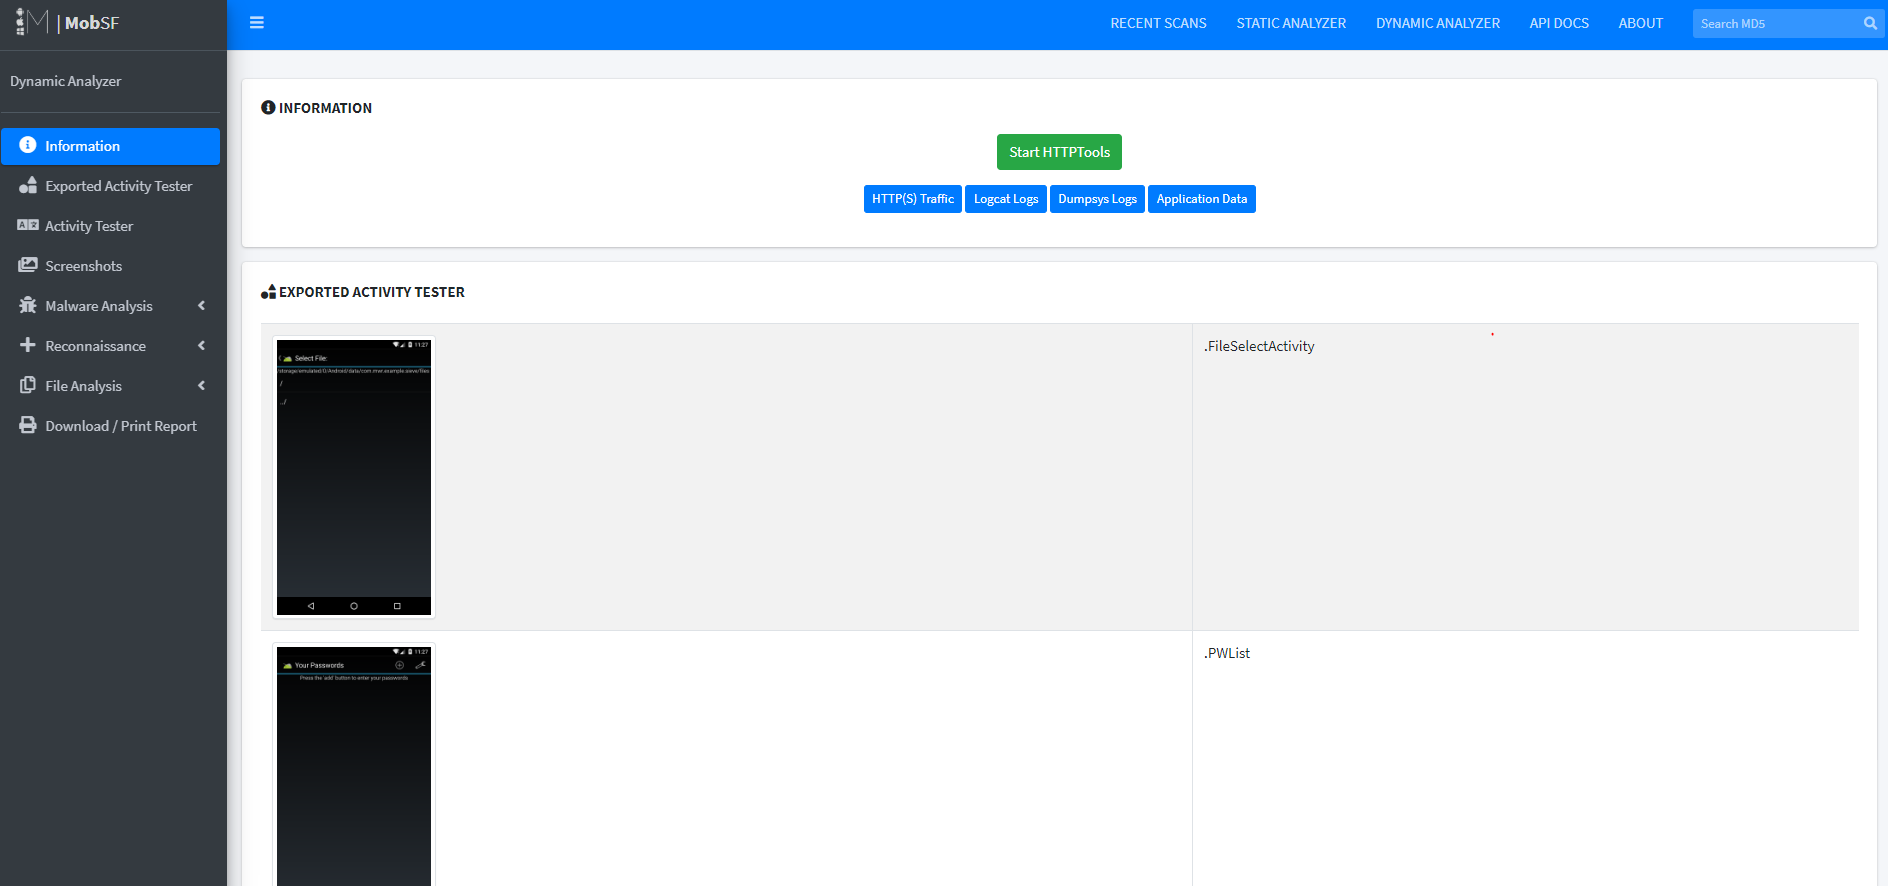The width and height of the screenshot is (1888, 886).
Task: Click the Malware Analysis bug icon
Action: pyautogui.click(x=28, y=306)
